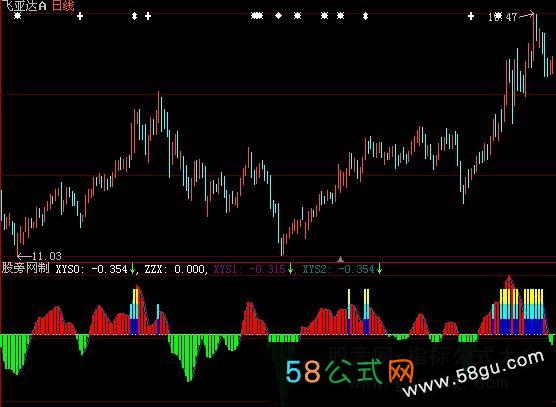
Task: Click the leftmost star marker in top row
Action: (17, 16)
